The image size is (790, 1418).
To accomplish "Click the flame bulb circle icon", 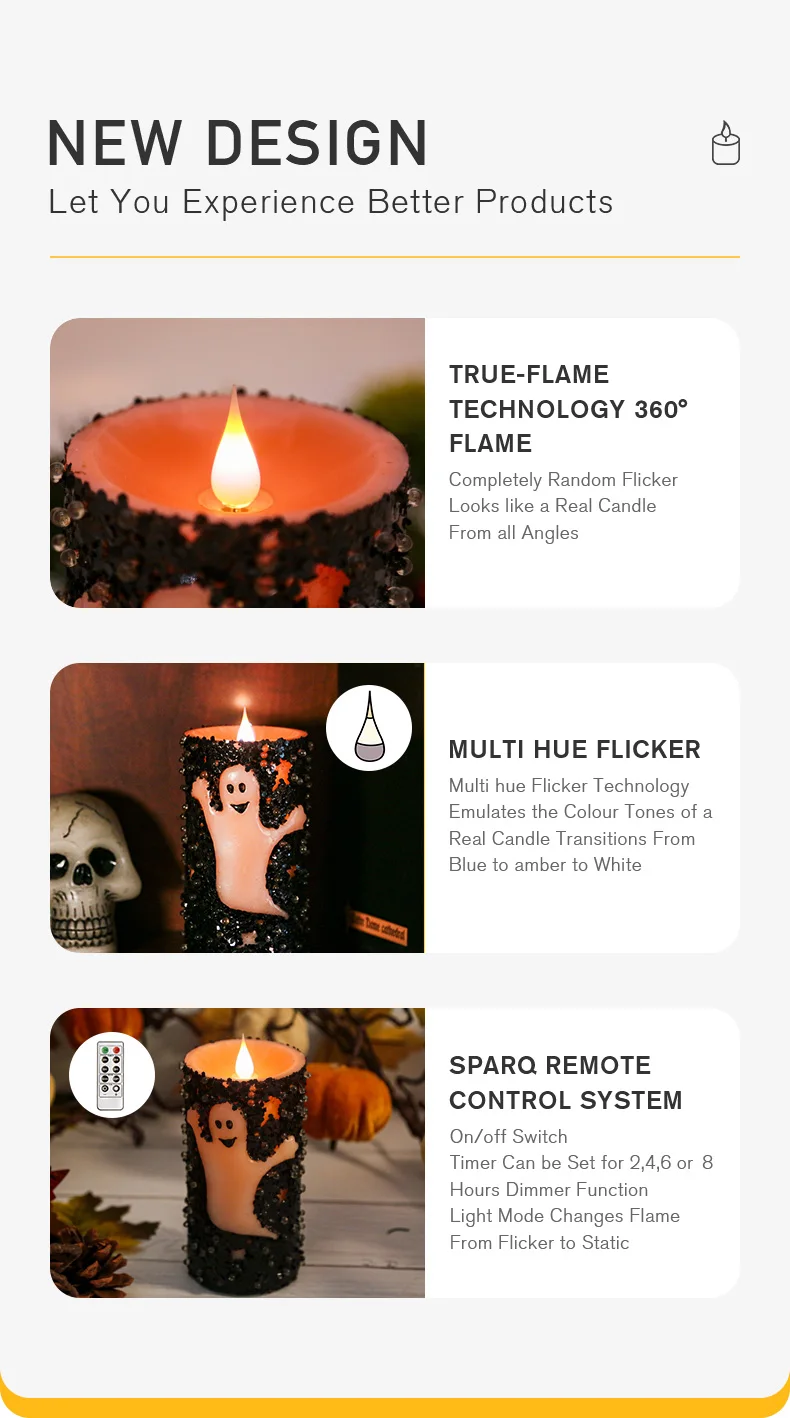I will [x=369, y=728].
